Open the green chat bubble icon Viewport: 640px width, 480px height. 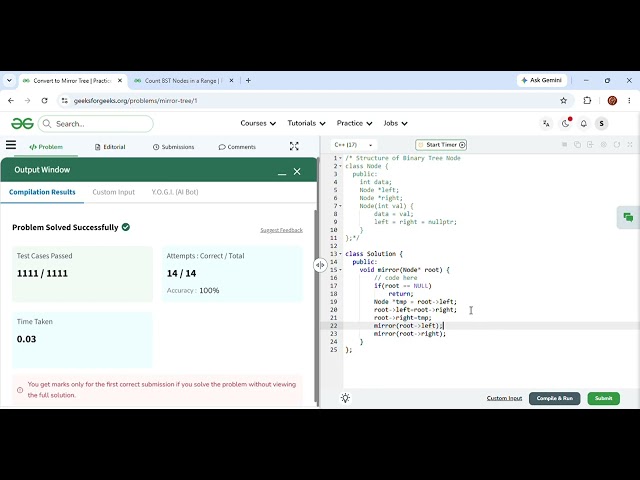coord(628,217)
